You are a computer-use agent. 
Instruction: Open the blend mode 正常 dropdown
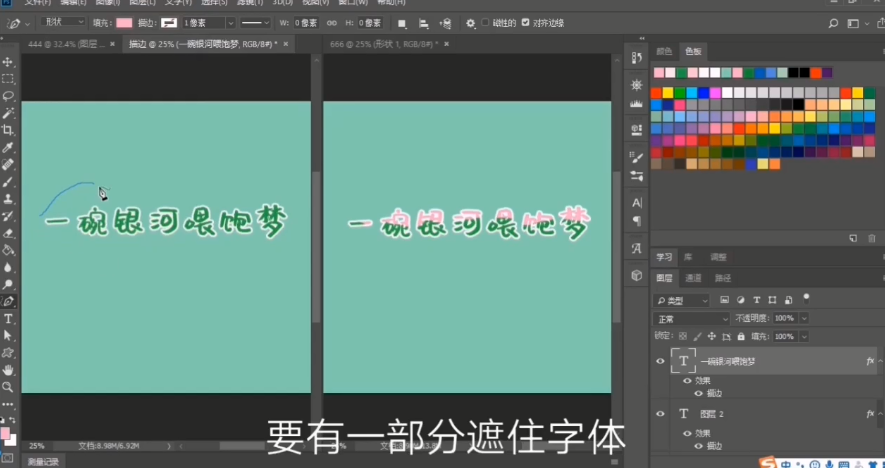click(691, 319)
